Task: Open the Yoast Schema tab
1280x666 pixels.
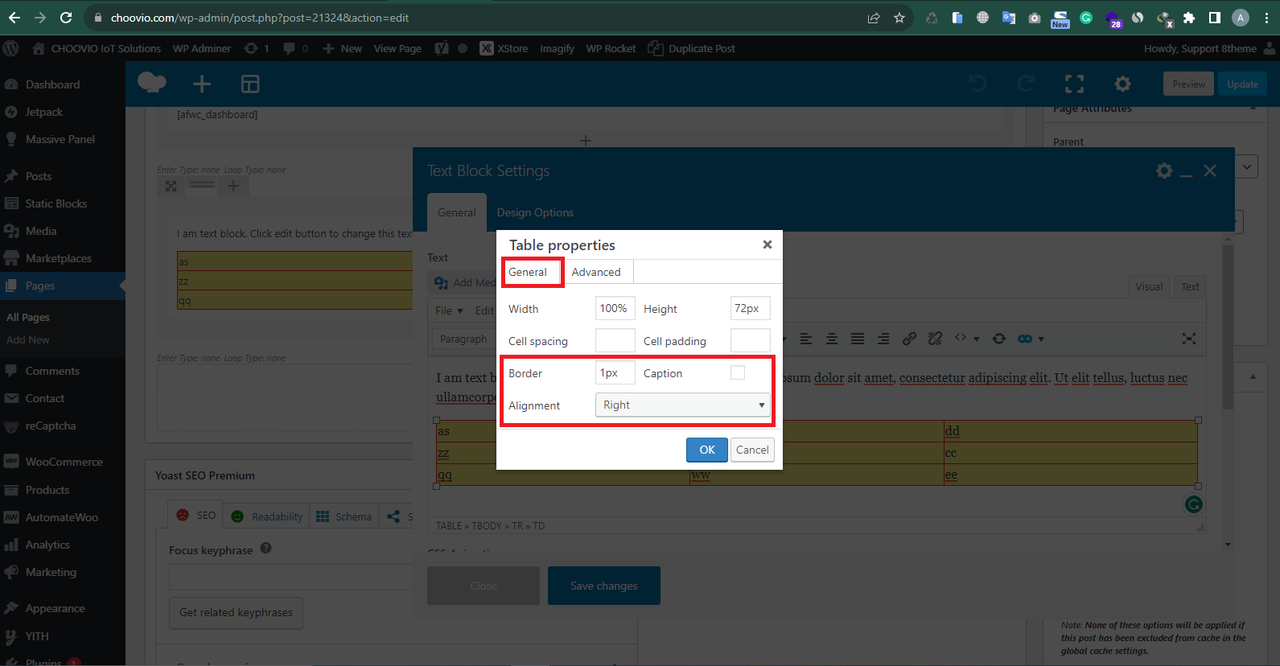Action: point(344,516)
